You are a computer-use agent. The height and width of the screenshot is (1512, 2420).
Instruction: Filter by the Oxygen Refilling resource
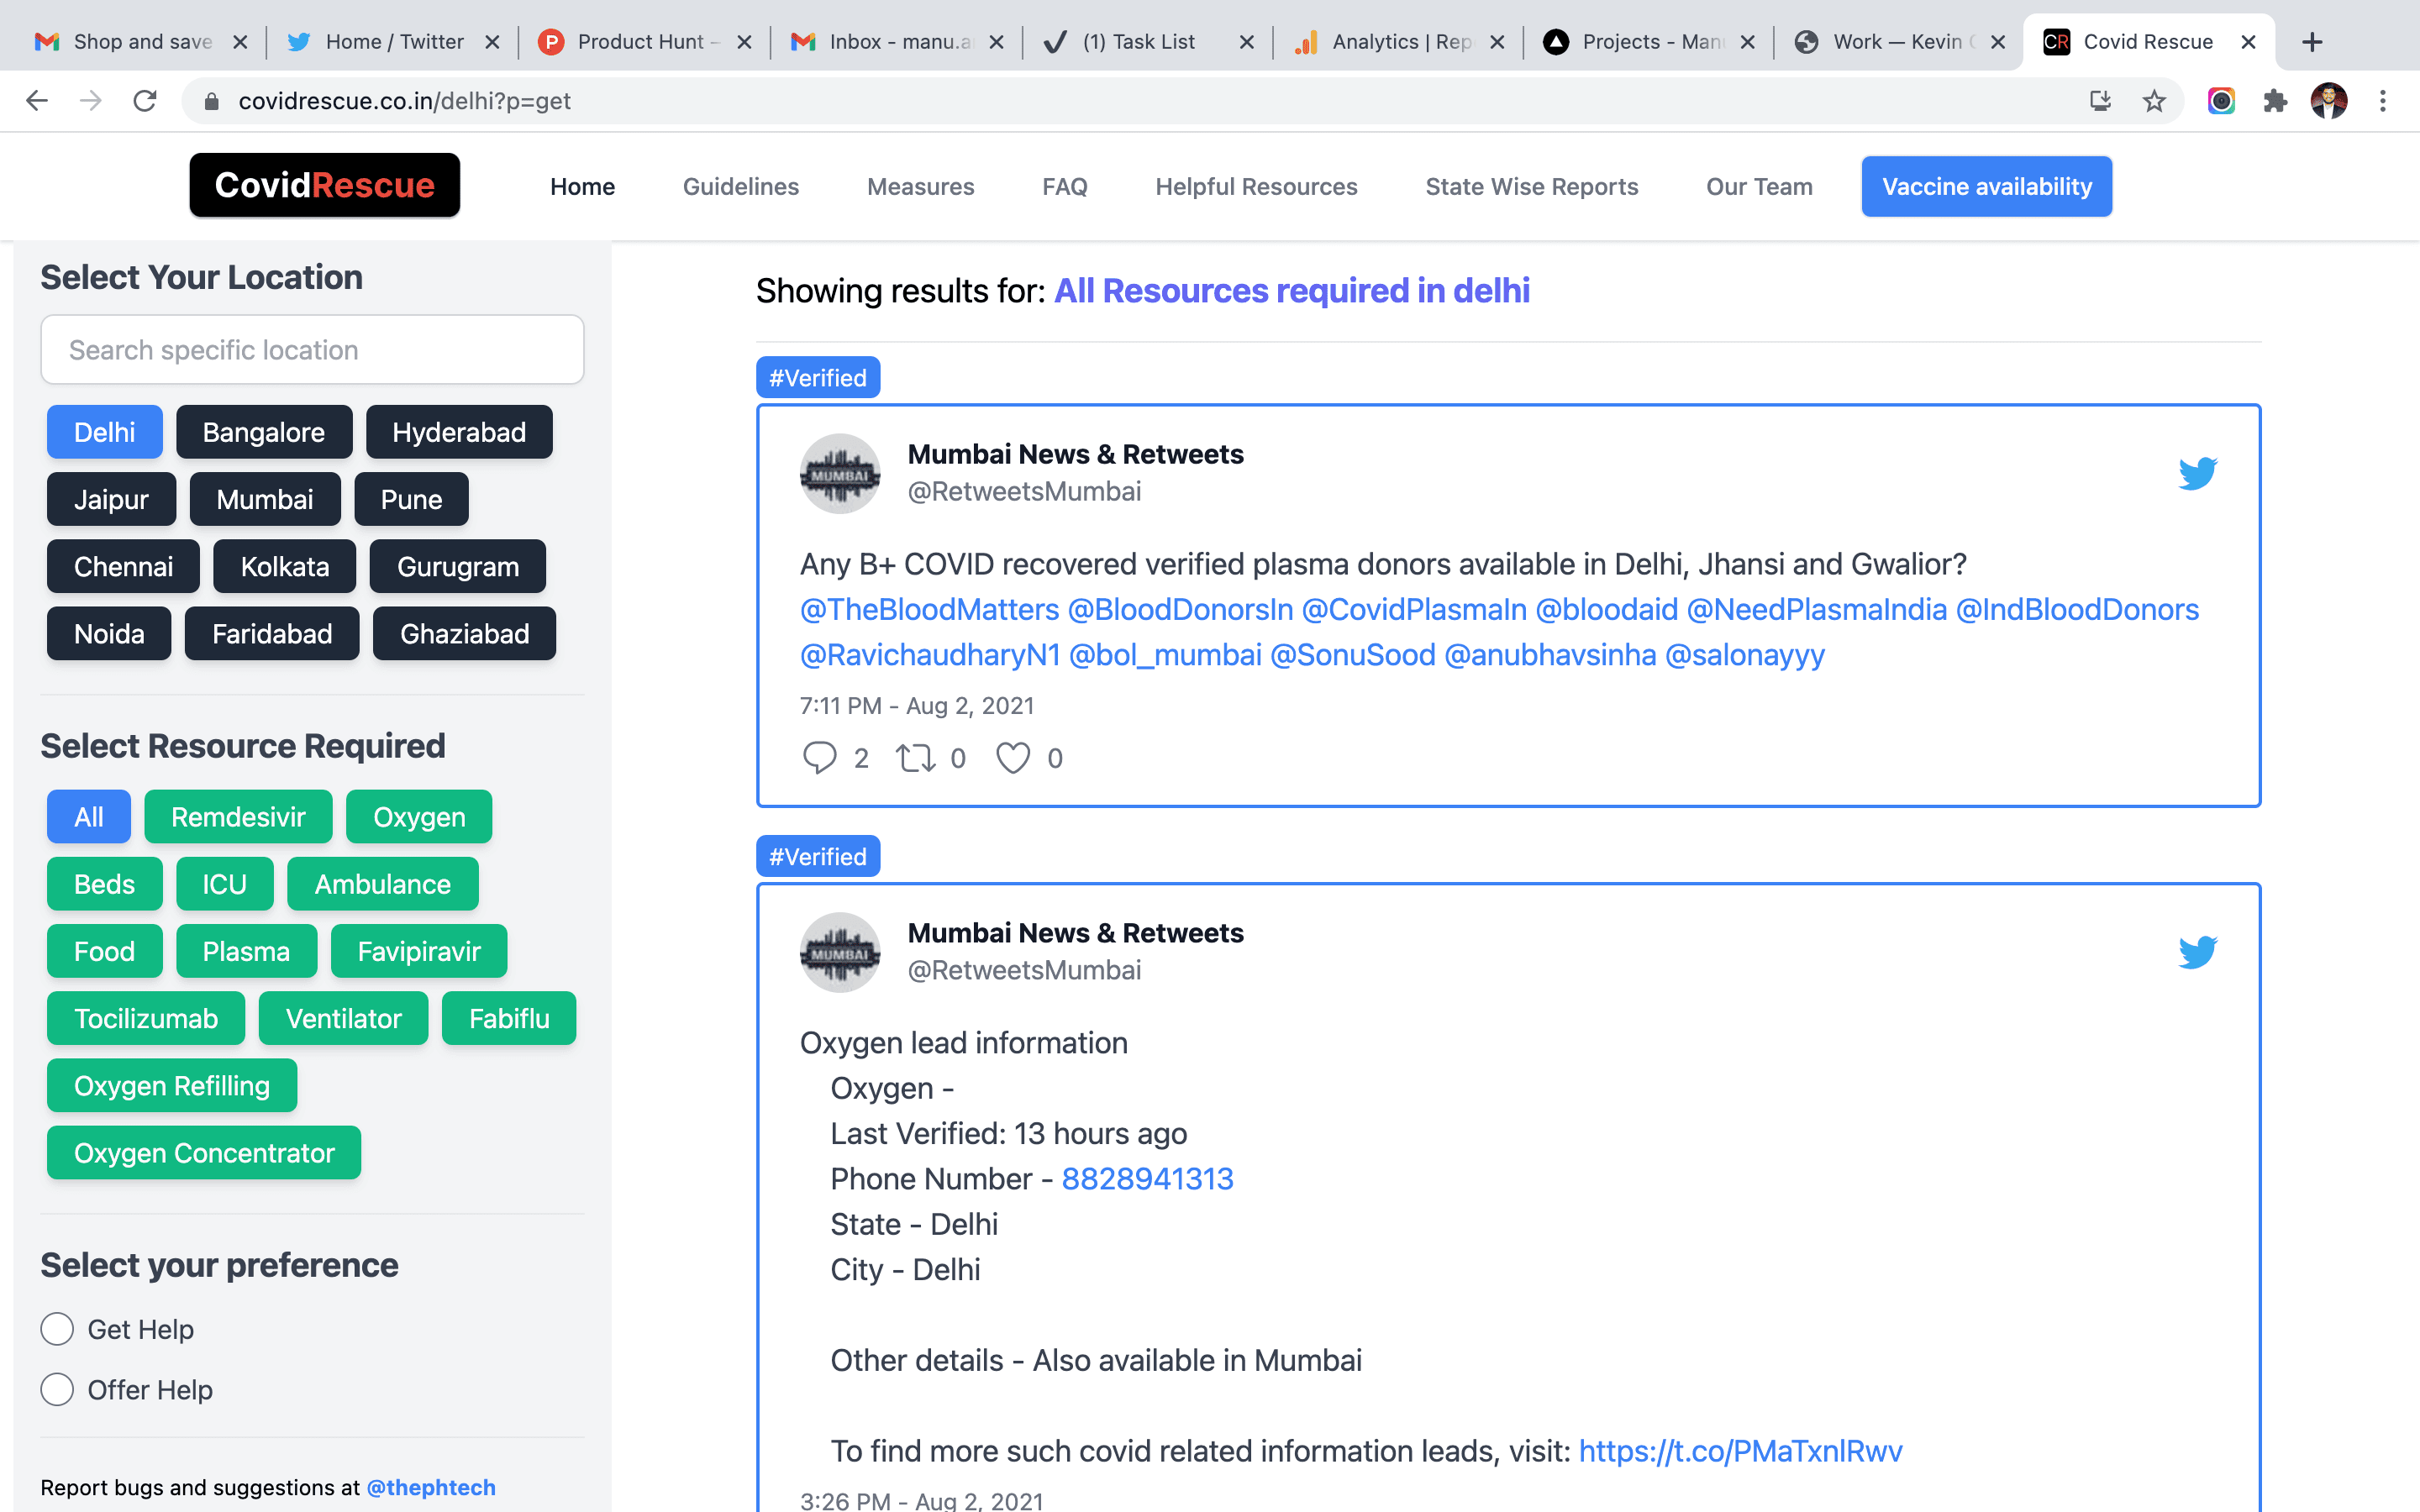[172, 1085]
